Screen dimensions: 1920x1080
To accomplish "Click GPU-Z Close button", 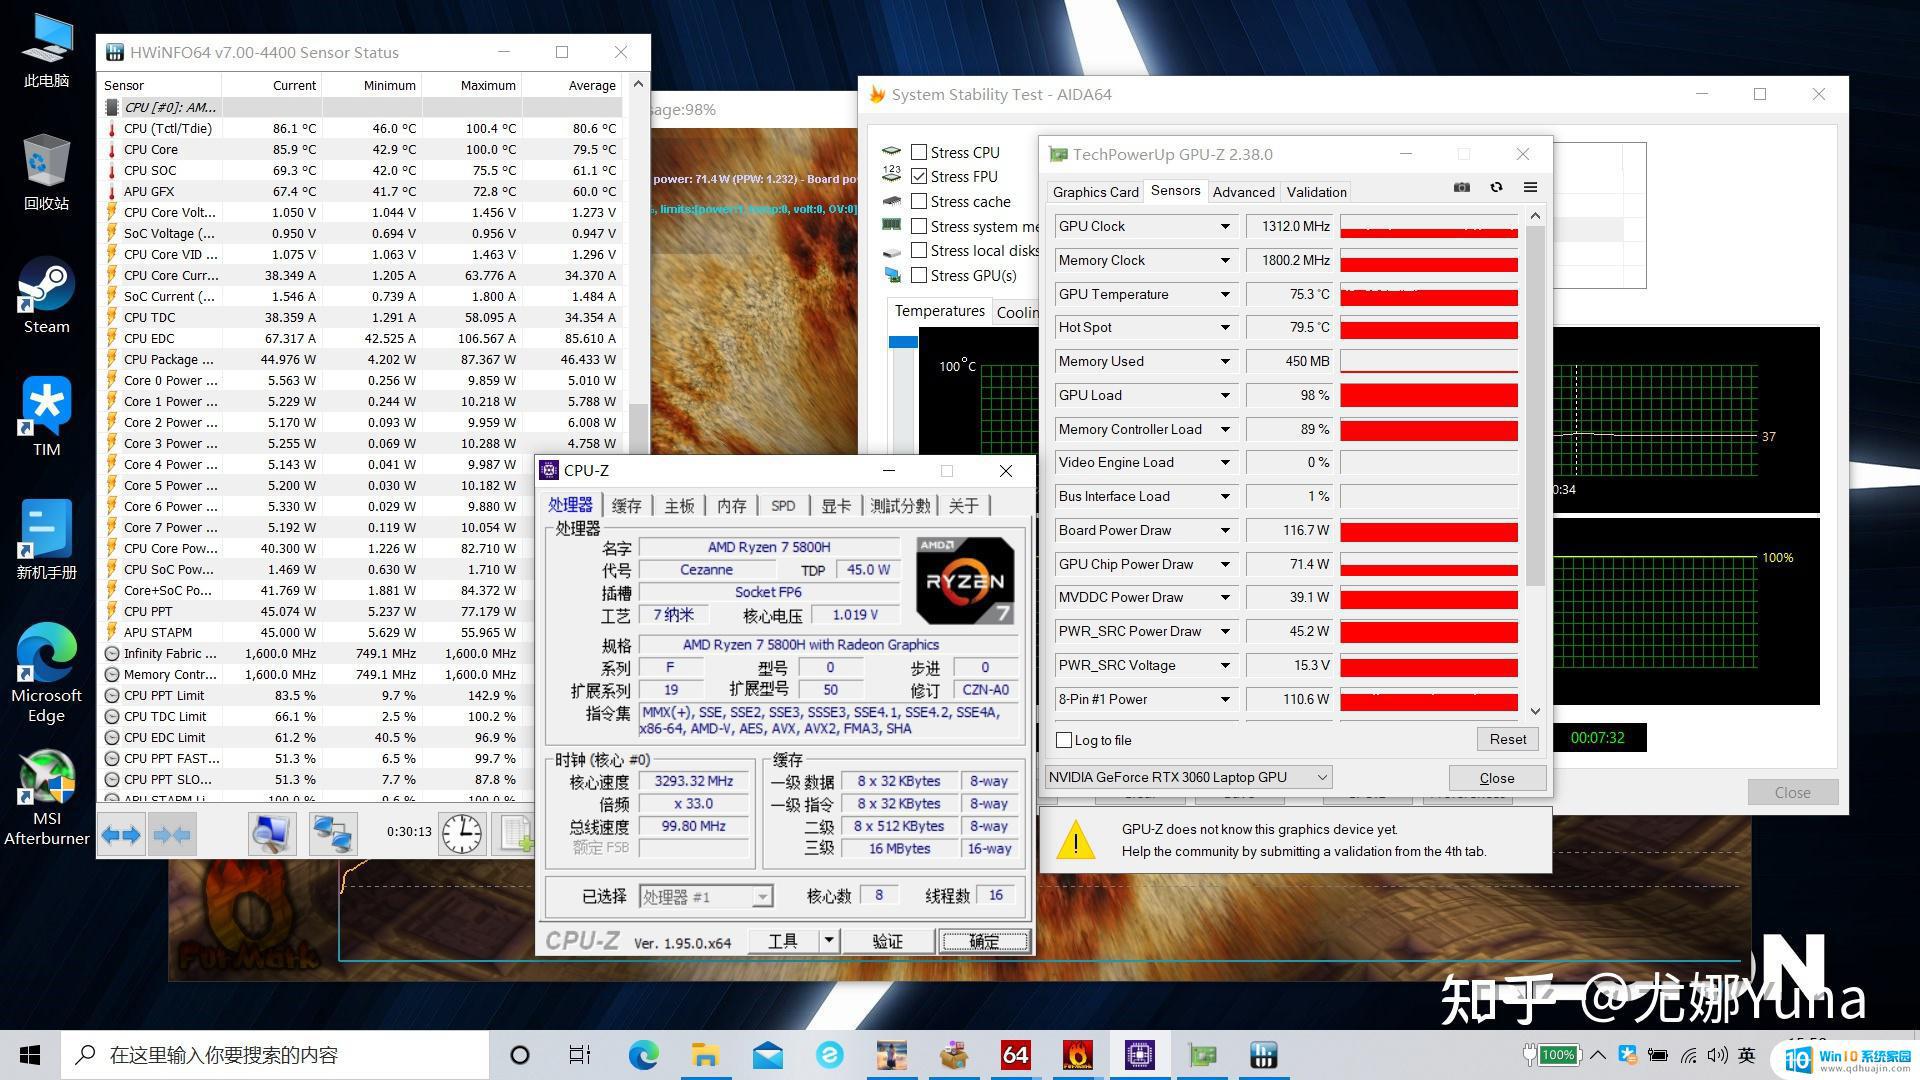I will pyautogui.click(x=1497, y=778).
